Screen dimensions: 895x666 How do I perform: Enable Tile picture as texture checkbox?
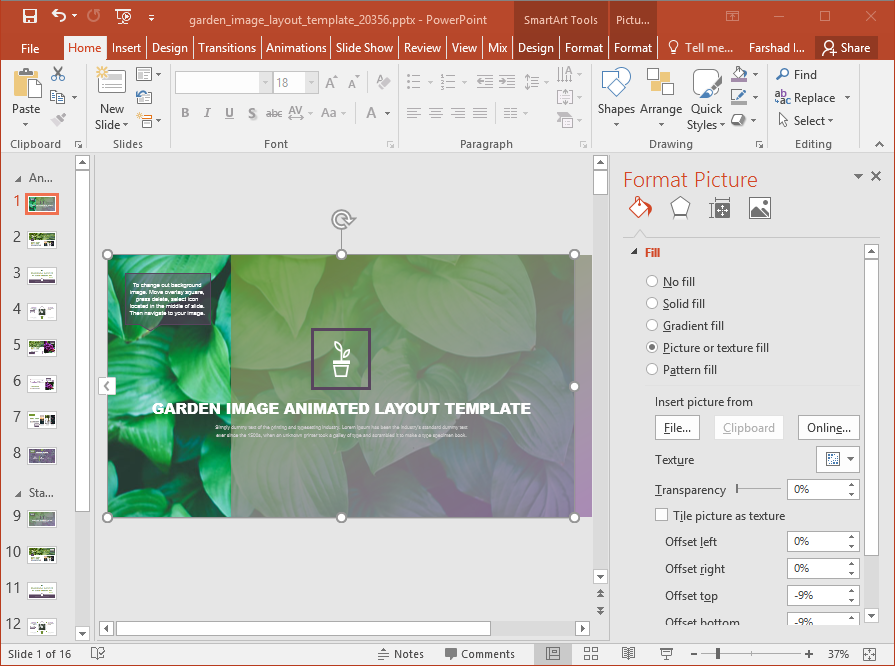pos(661,515)
